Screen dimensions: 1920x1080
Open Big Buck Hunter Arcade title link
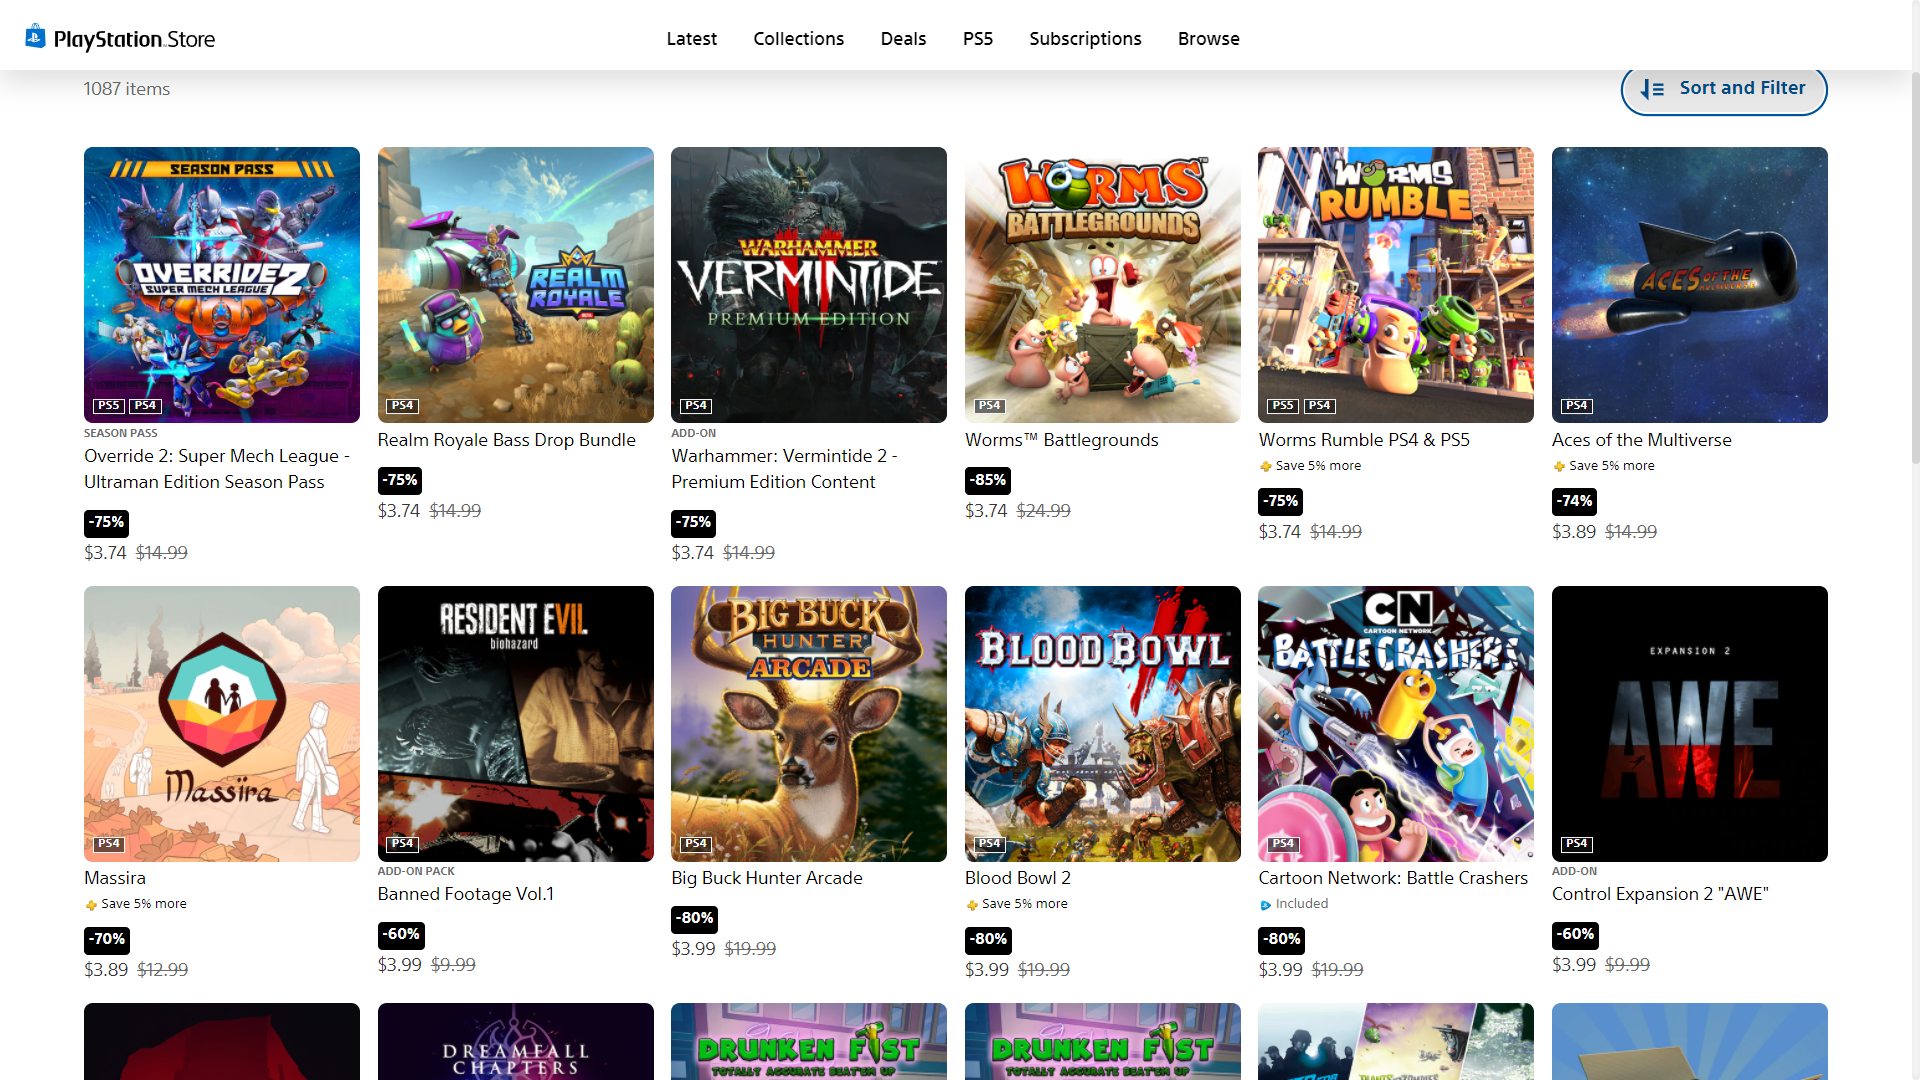[766, 878]
